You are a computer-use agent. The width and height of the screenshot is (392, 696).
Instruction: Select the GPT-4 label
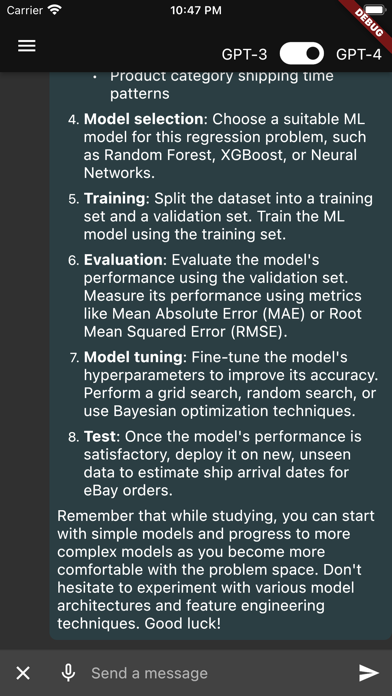pyautogui.click(x=359, y=54)
